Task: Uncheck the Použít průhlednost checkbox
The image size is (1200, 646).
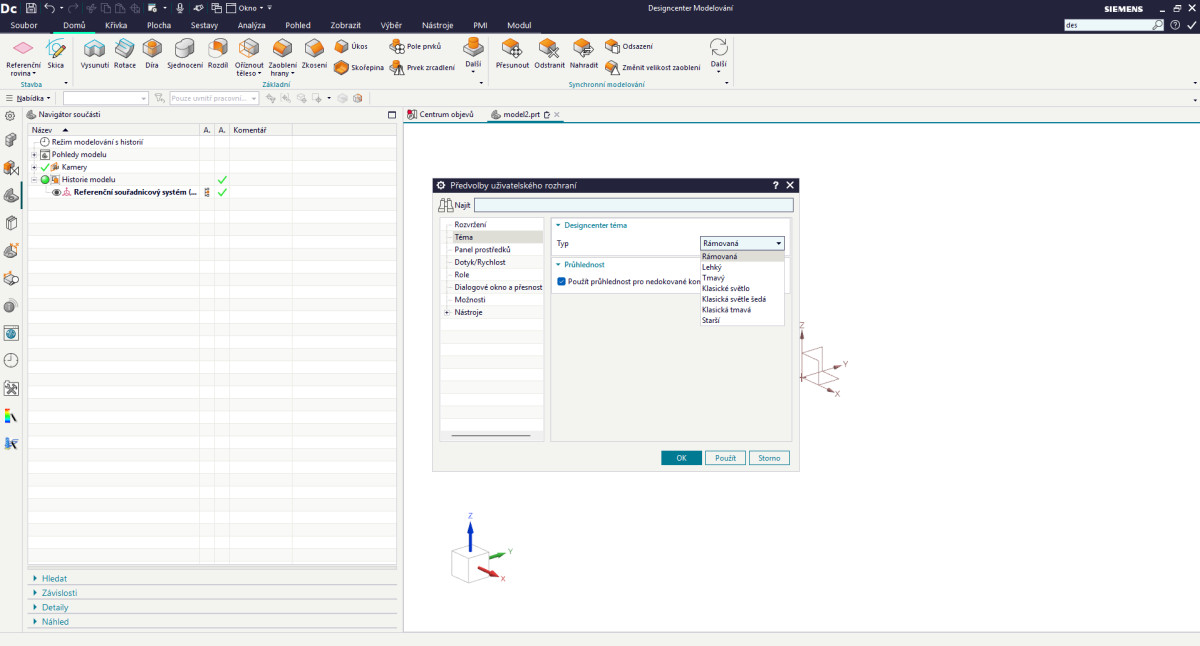Action: click(562, 282)
